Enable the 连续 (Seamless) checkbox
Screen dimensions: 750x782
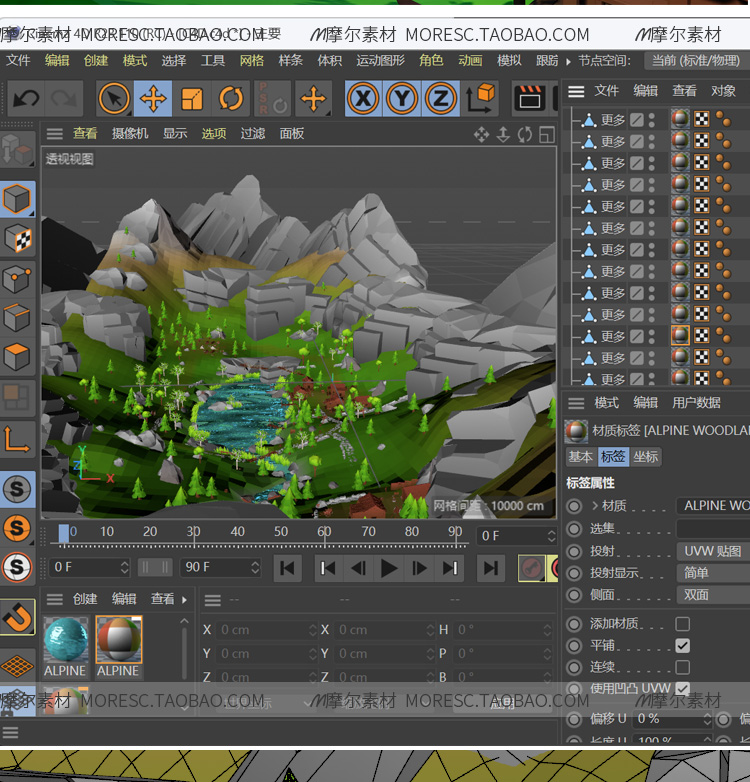pyautogui.click(x=682, y=667)
